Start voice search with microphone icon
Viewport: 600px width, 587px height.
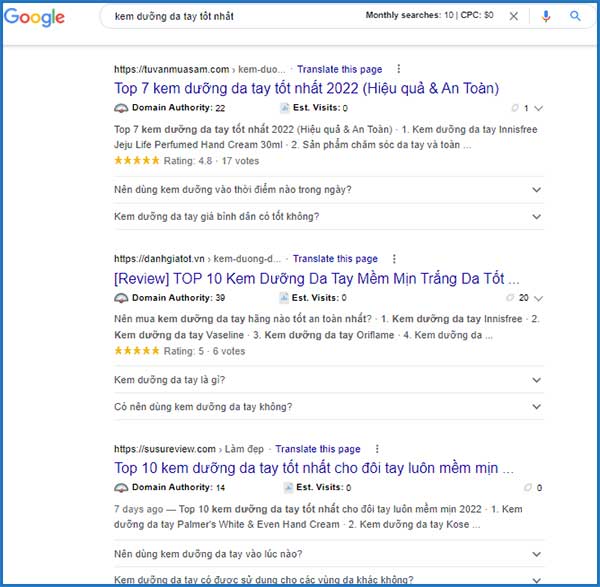pyautogui.click(x=546, y=16)
